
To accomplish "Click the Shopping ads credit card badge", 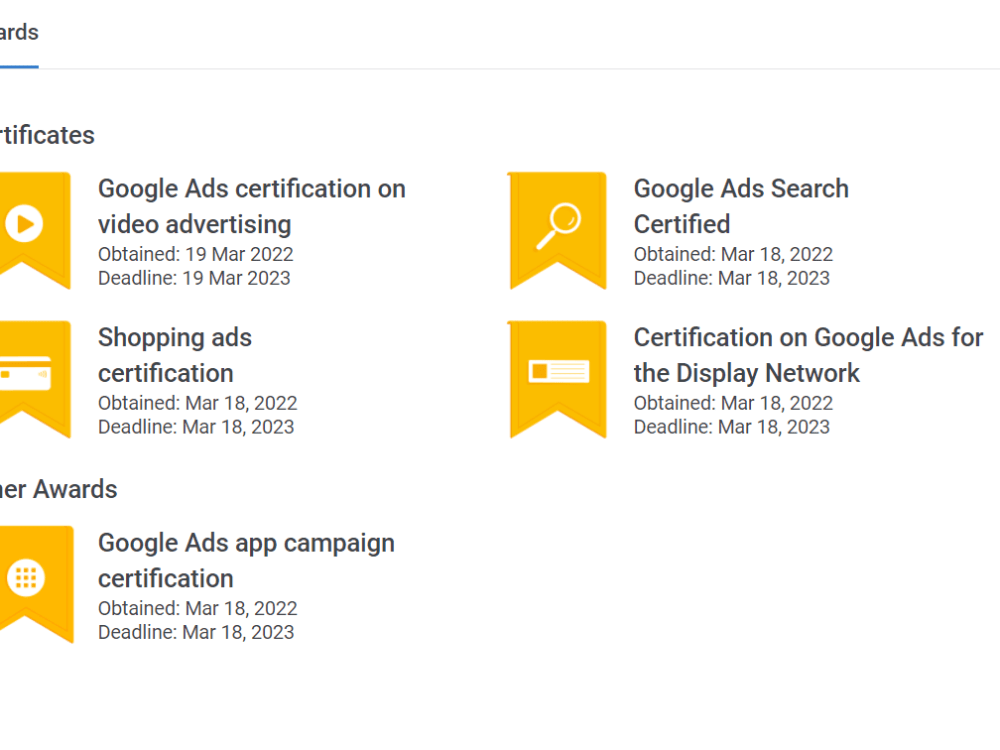I will point(34,379).
